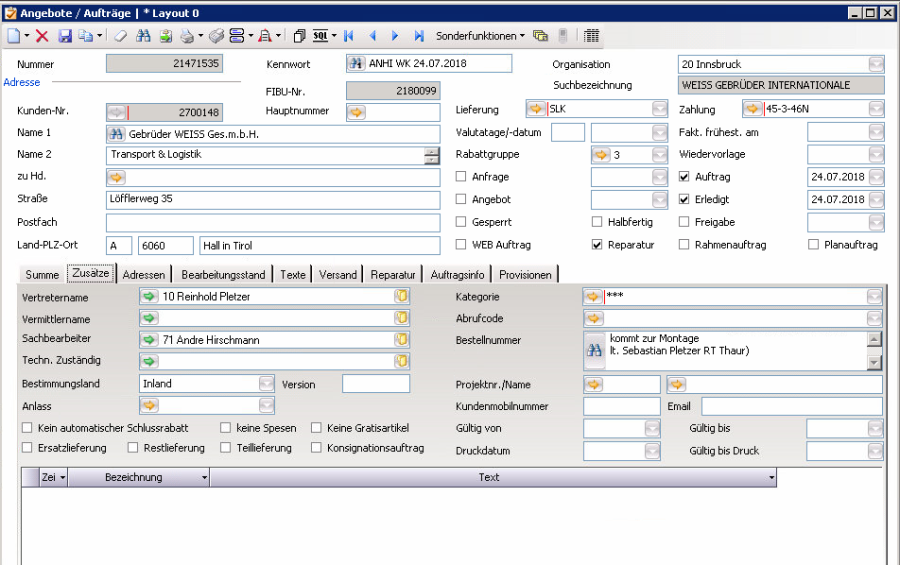Expand the Bestimmungsland dropdown
900x565 pixels.
pyautogui.click(x=266, y=384)
